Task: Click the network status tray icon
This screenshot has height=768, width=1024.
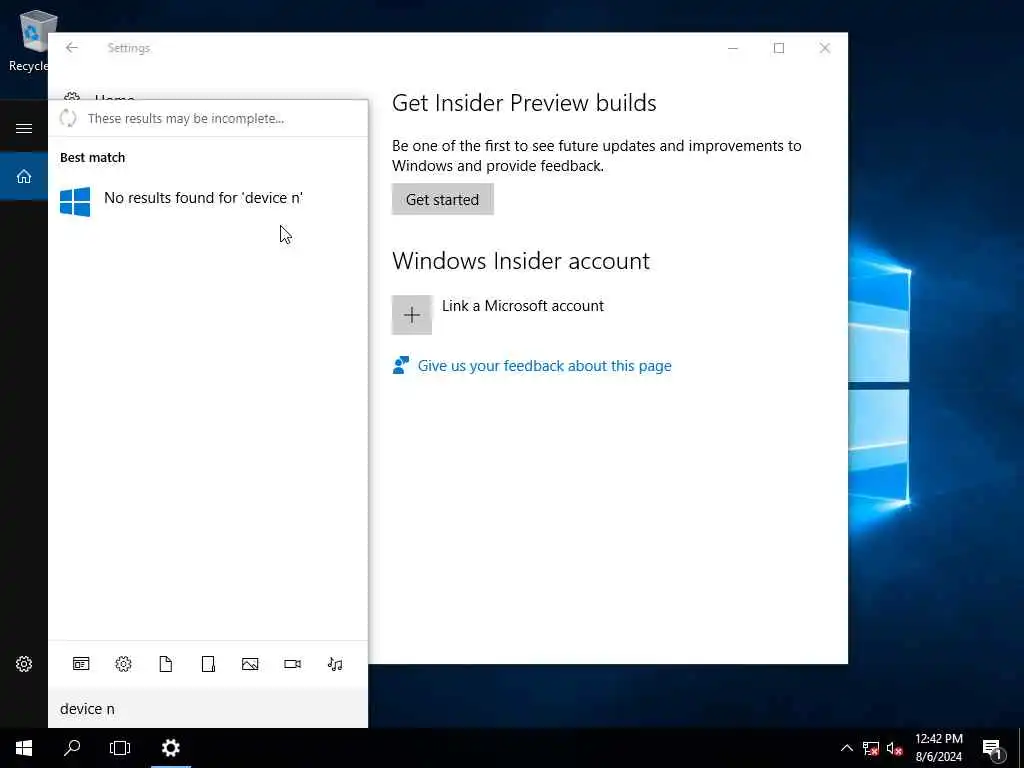Action: click(871, 748)
